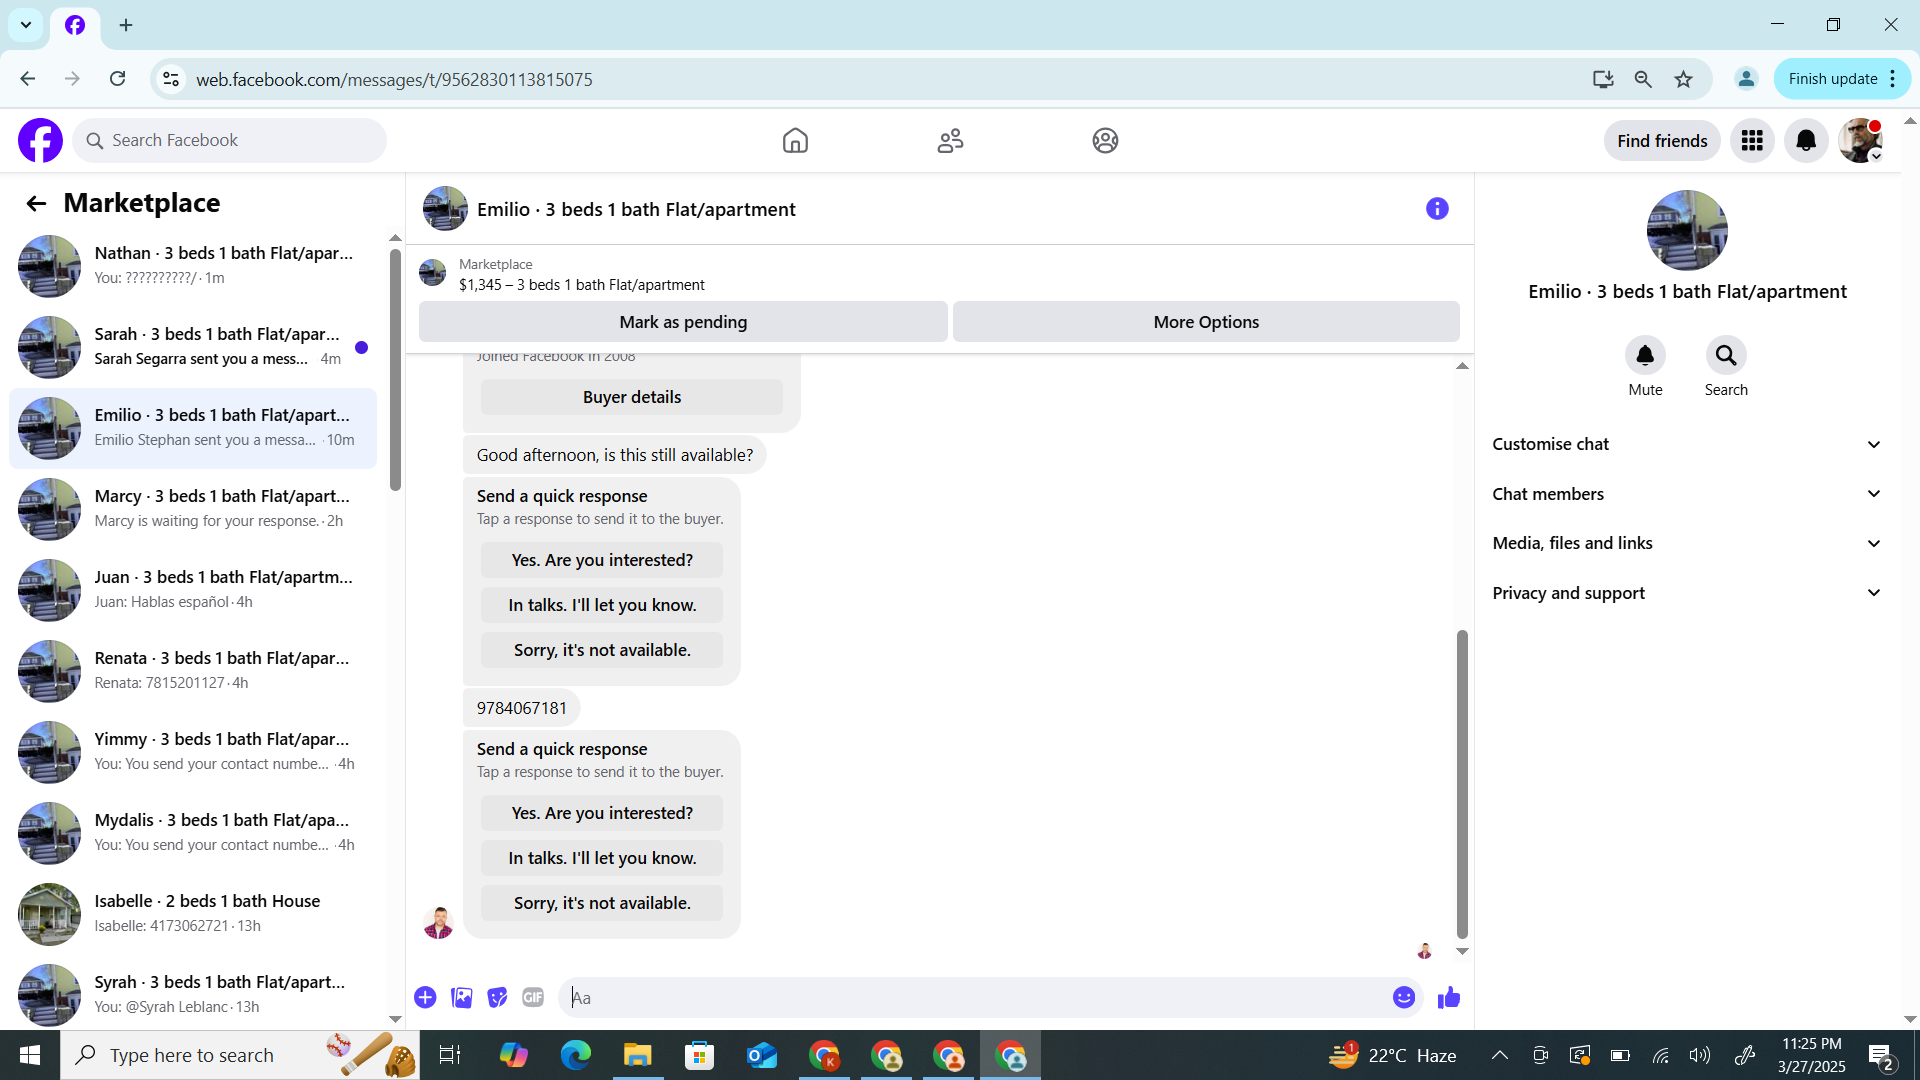Click the chat message scrollbar
Screen dimensions: 1920x1080
pyautogui.click(x=1462, y=783)
